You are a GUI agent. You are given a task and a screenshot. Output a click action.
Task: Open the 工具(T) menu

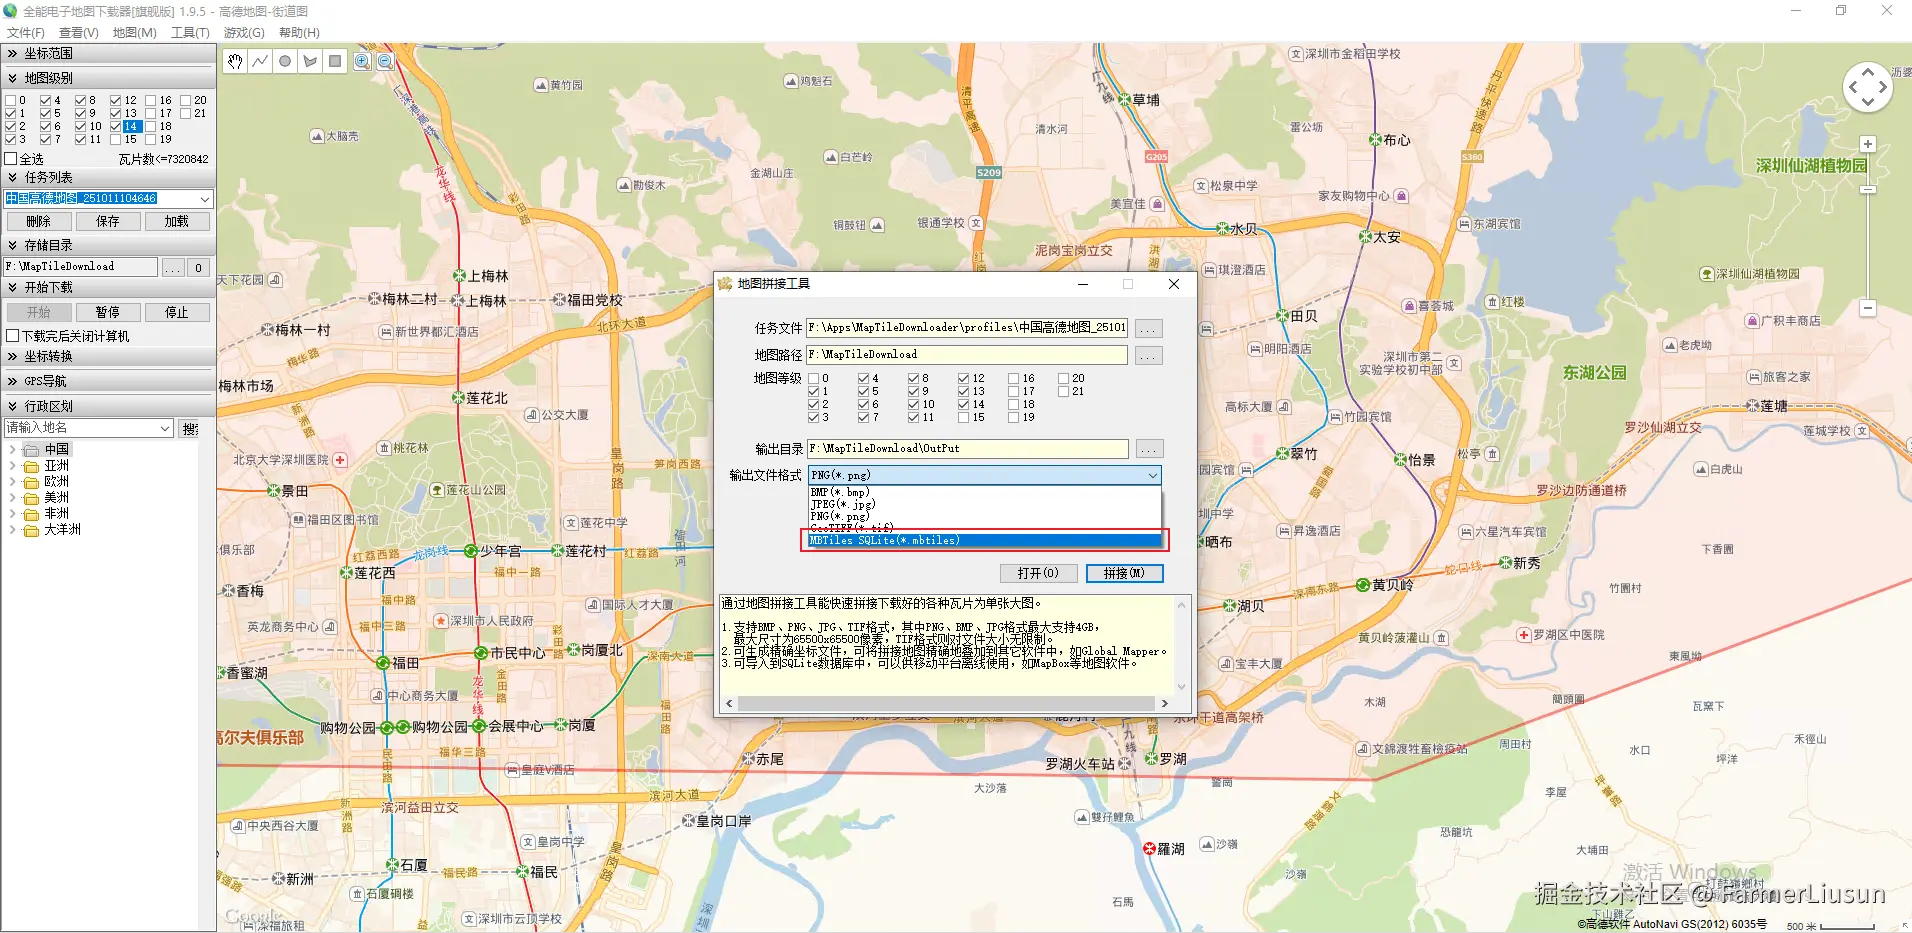coord(190,33)
